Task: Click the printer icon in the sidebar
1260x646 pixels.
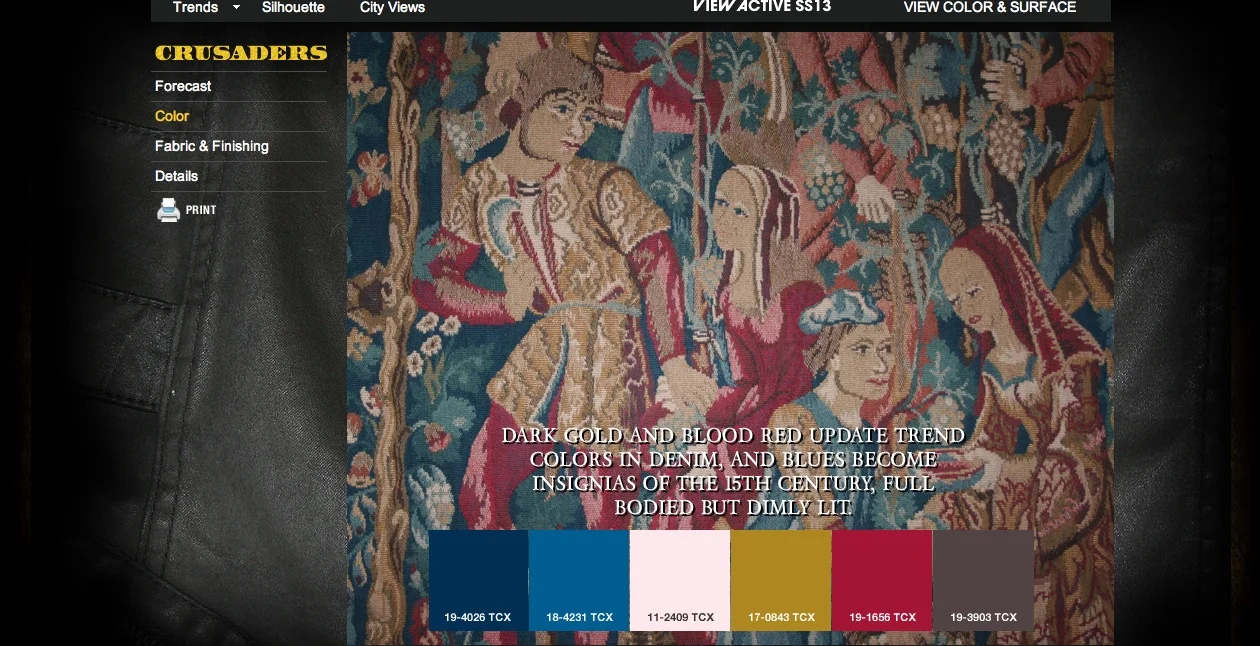Action: pos(168,210)
